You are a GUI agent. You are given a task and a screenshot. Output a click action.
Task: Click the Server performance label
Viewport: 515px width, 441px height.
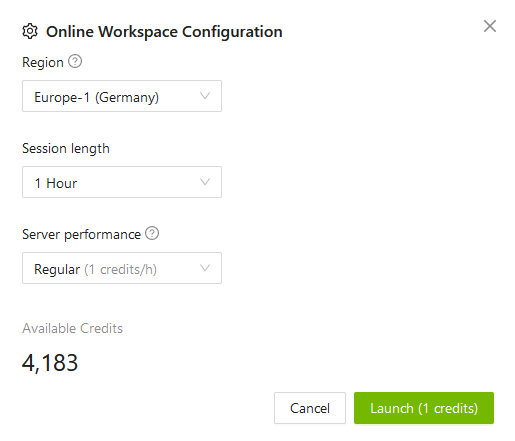coord(81,235)
